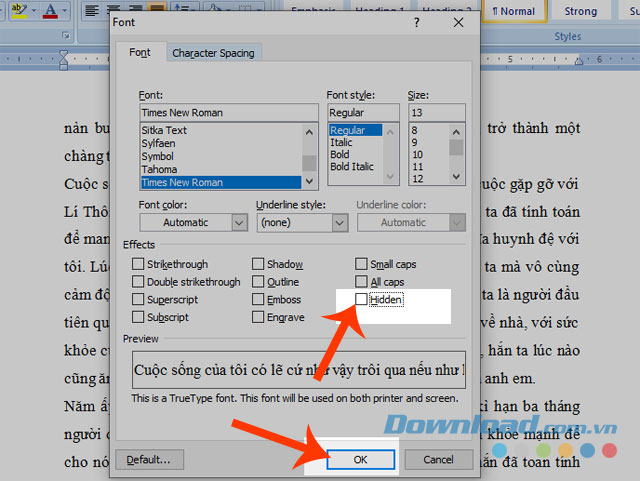Check the Small caps checkbox
This screenshot has height=481, width=640.
pyautogui.click(x=361, y=264)
